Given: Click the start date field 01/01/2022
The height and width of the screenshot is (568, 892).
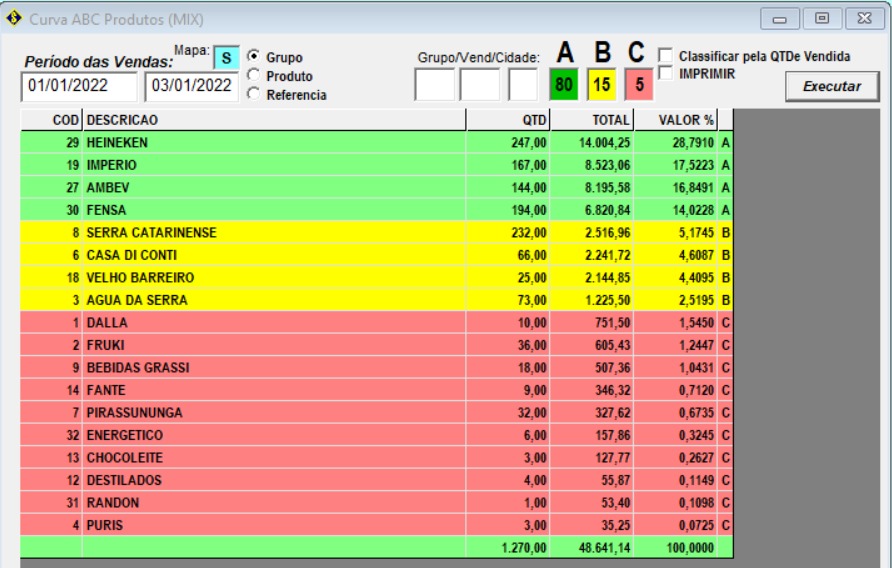Looking at the screenshot, I should click(80, 86).
